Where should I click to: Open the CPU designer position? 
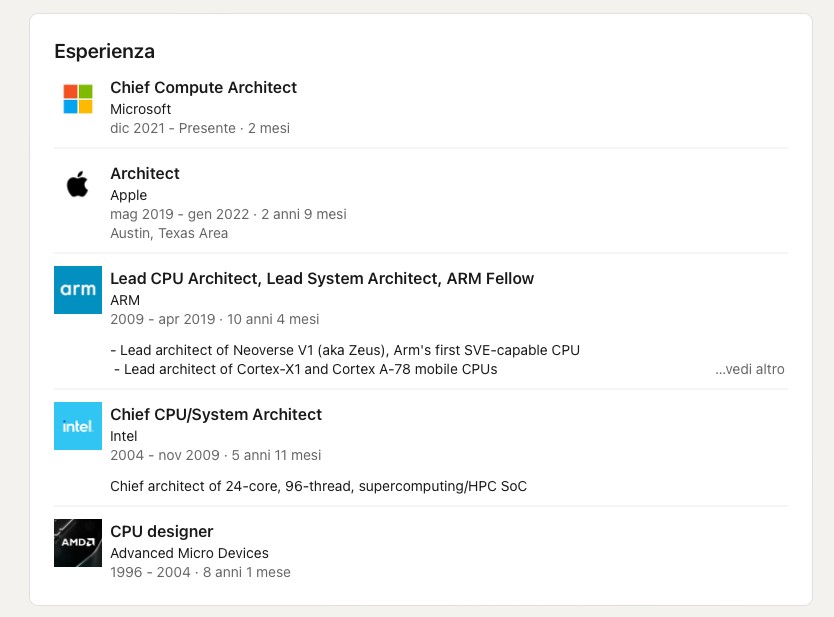162,531
